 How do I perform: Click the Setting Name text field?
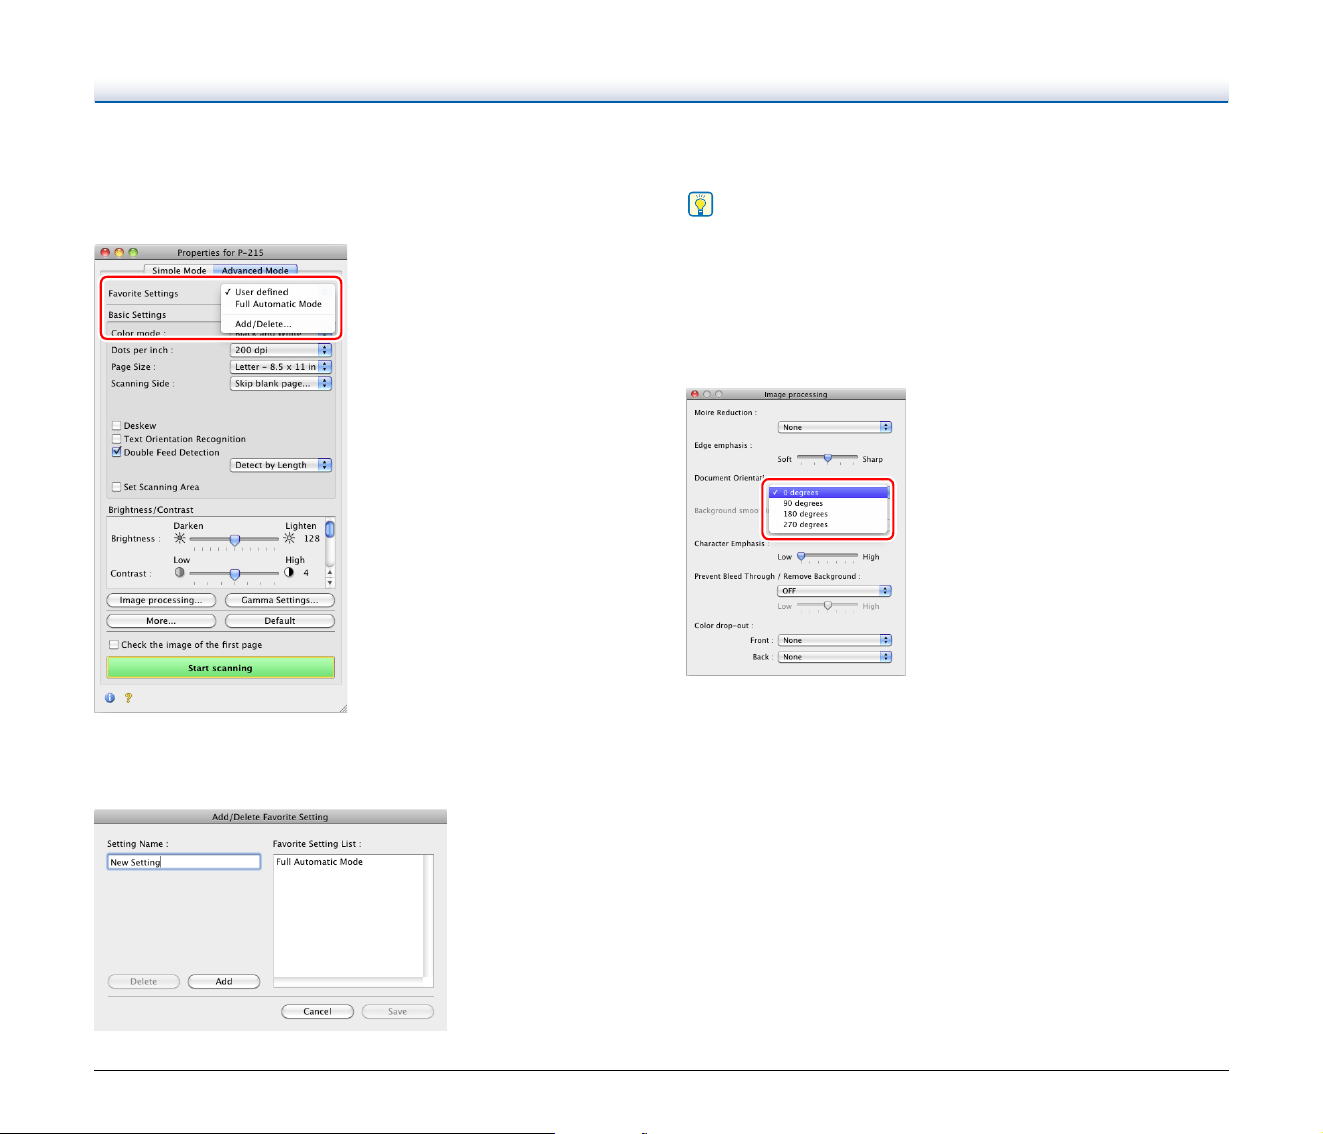(x=184, y=862)
